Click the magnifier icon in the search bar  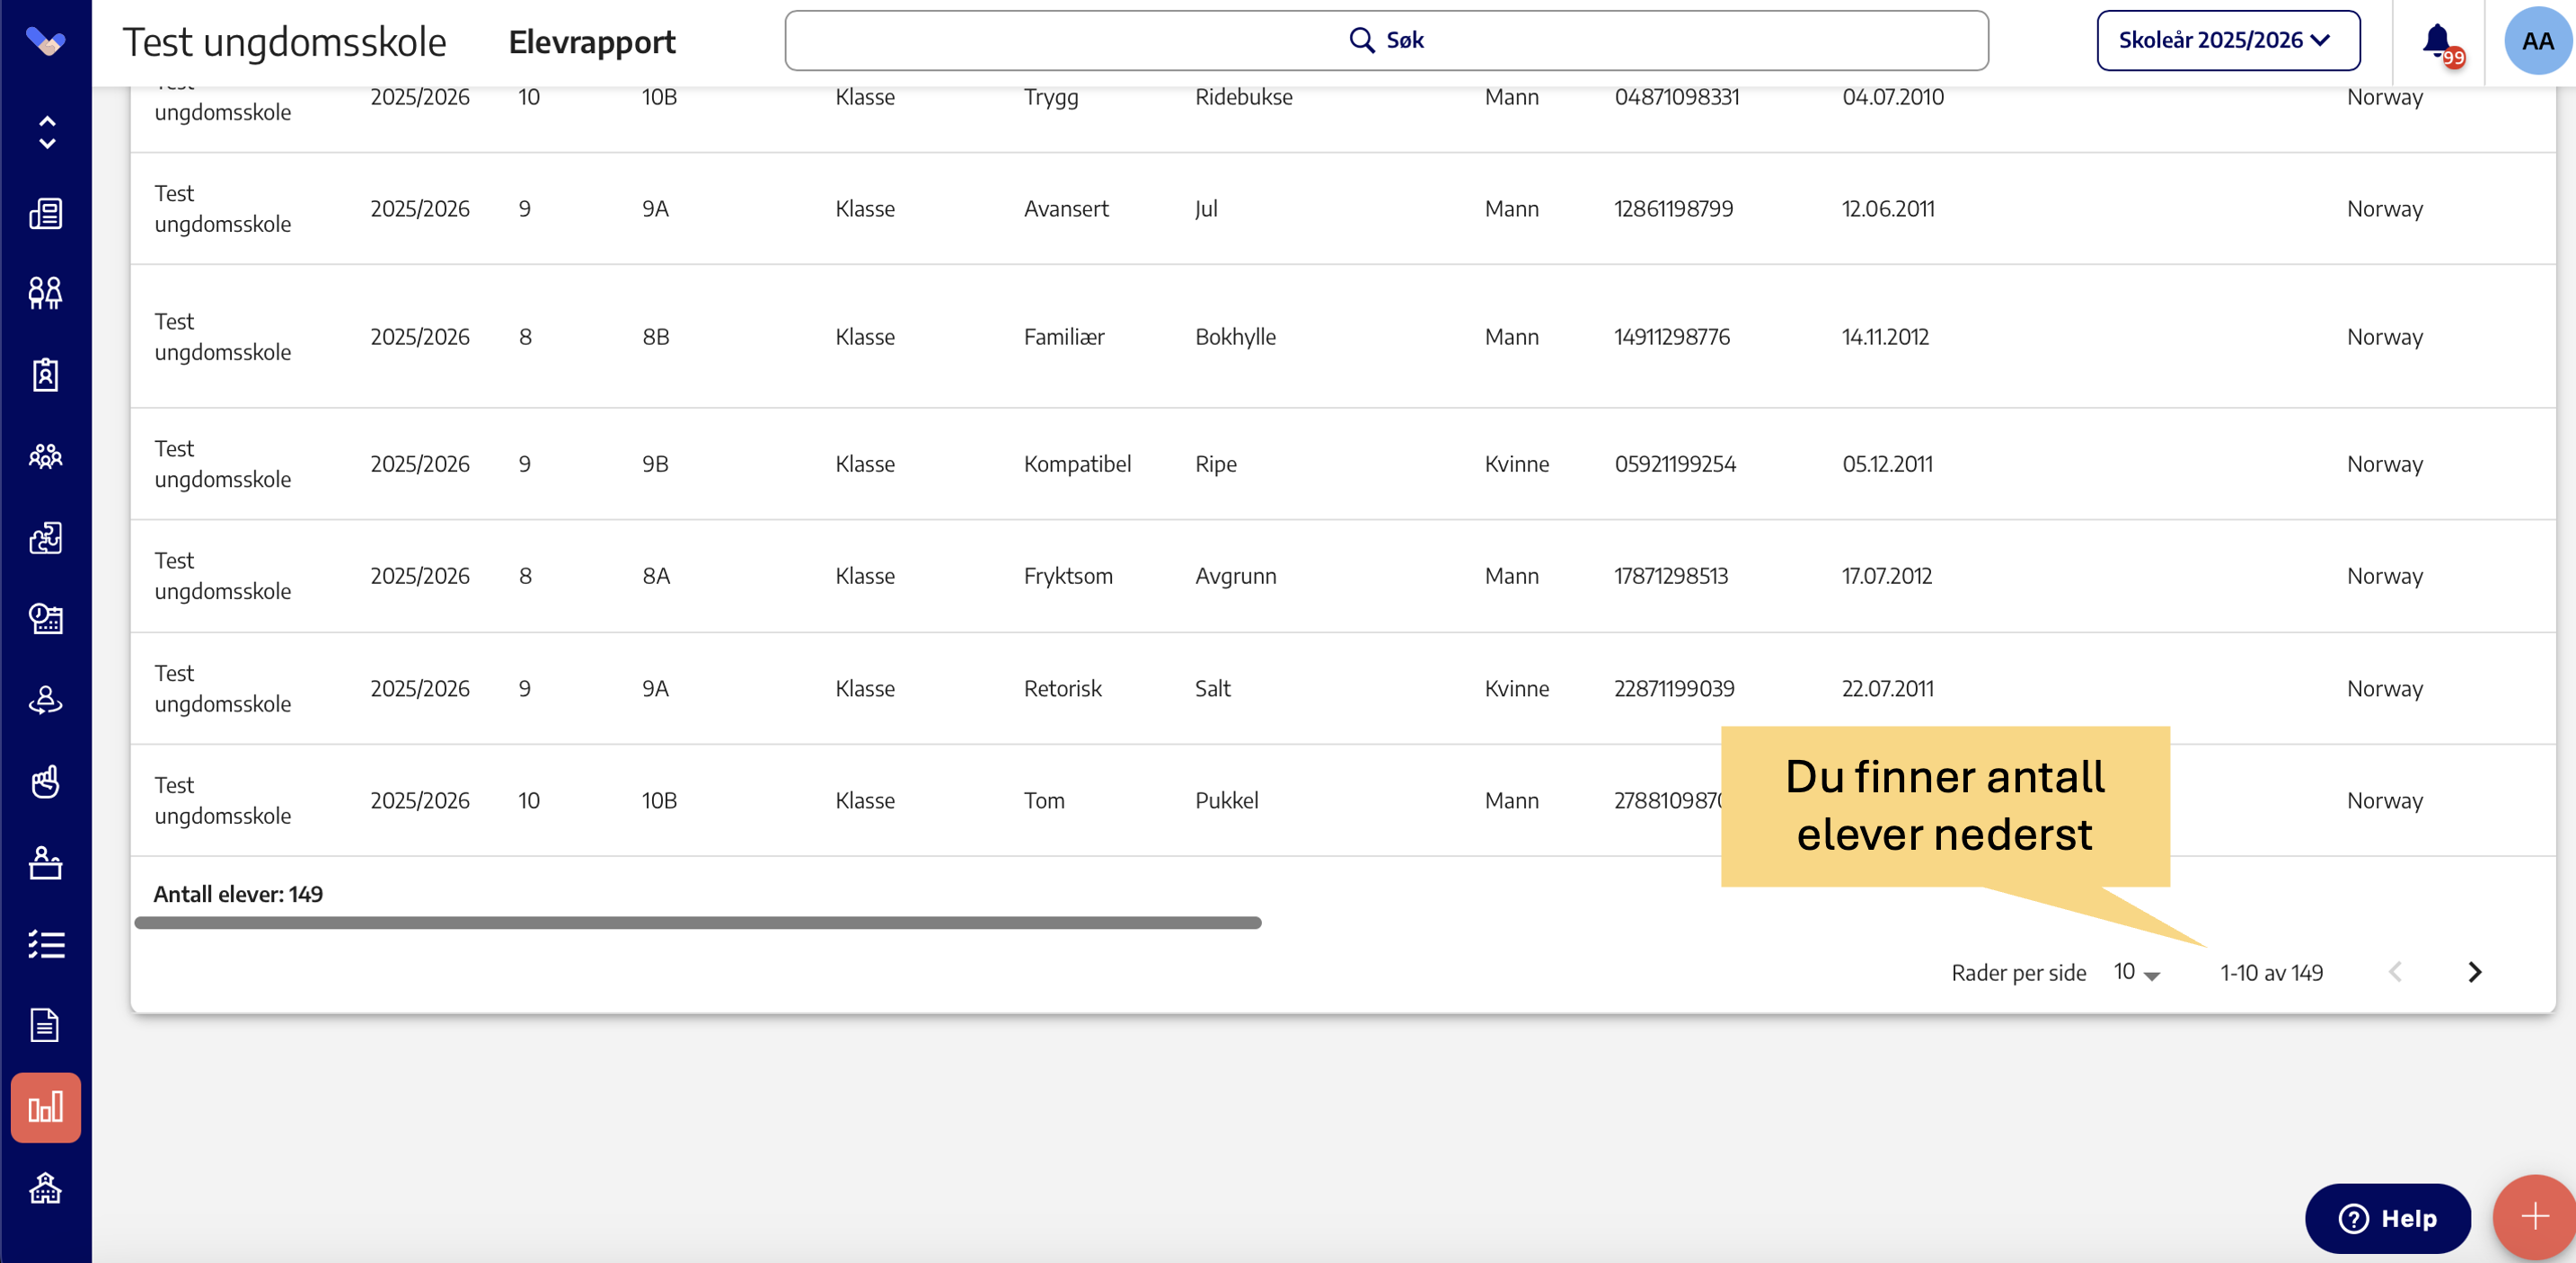coord(1361,40)
